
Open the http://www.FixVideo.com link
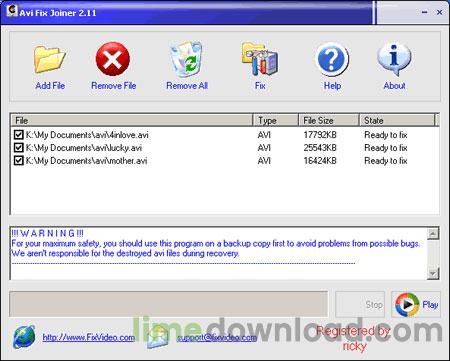pos(89,337)
